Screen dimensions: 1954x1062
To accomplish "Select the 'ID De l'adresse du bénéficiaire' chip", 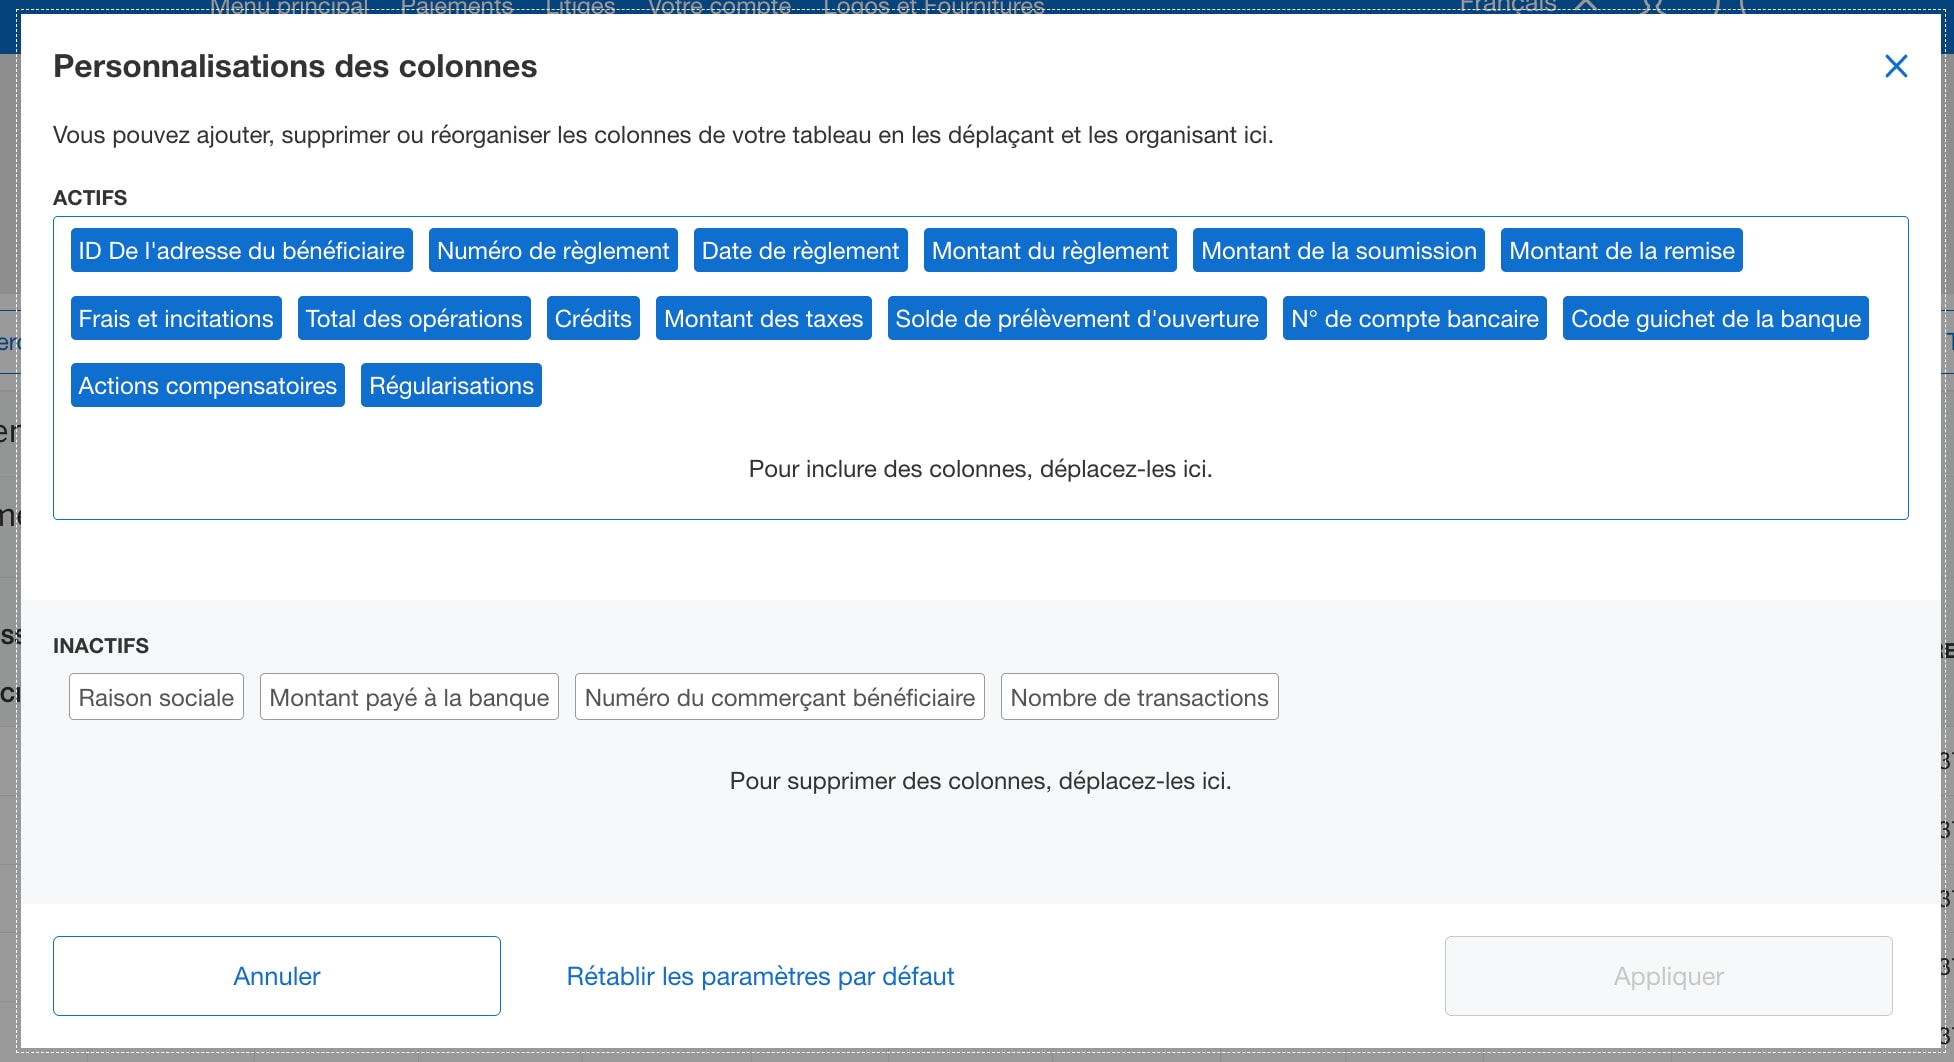I will pos(241,251).
